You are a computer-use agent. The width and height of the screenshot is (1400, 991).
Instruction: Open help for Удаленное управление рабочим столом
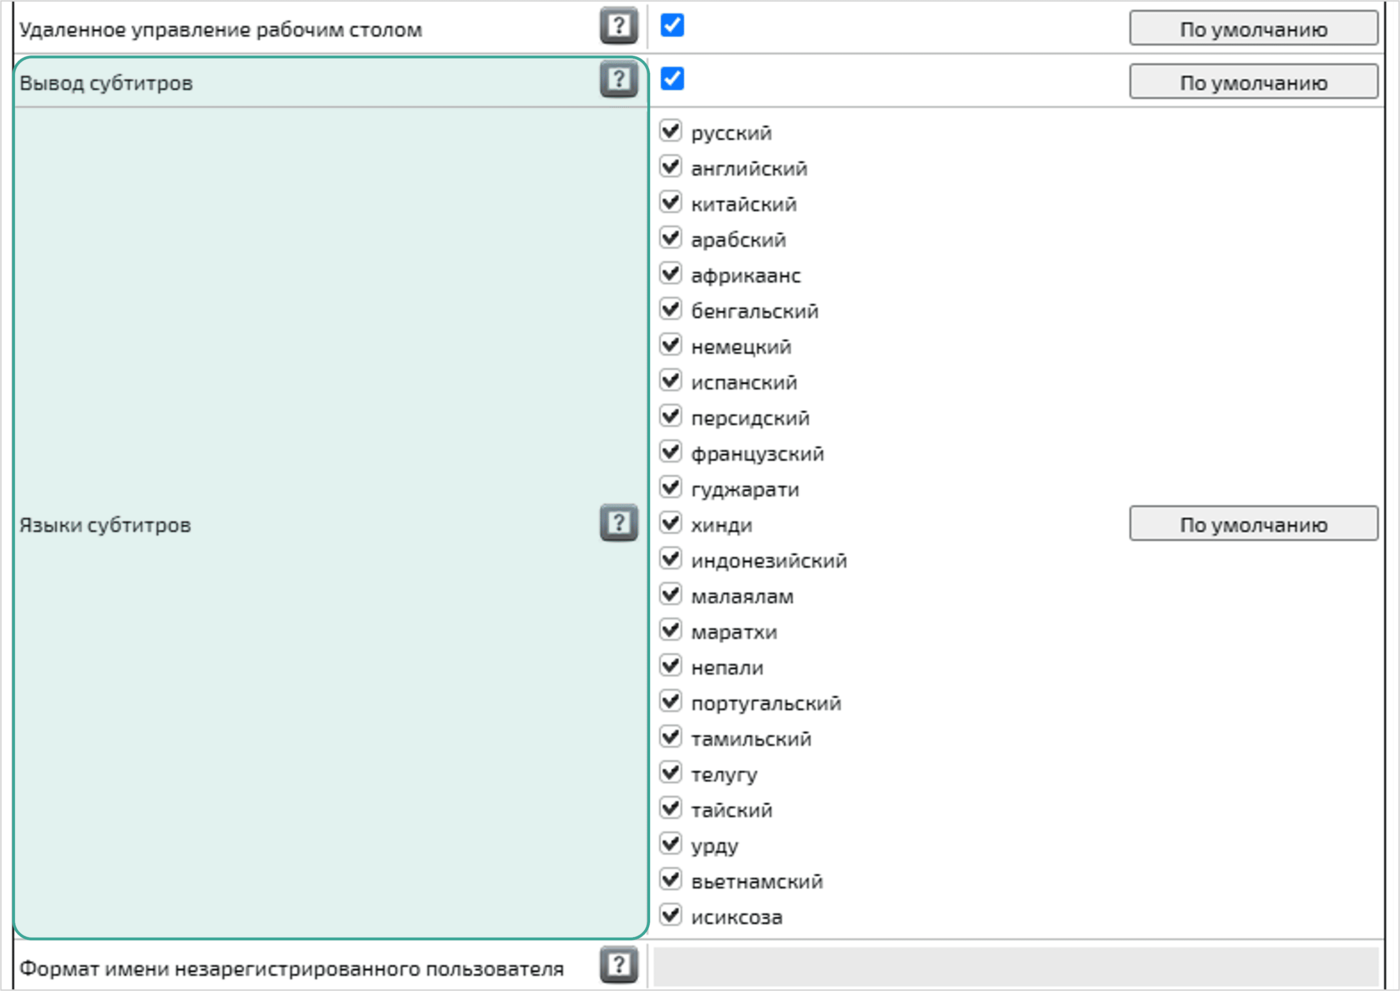coord(619,26)
